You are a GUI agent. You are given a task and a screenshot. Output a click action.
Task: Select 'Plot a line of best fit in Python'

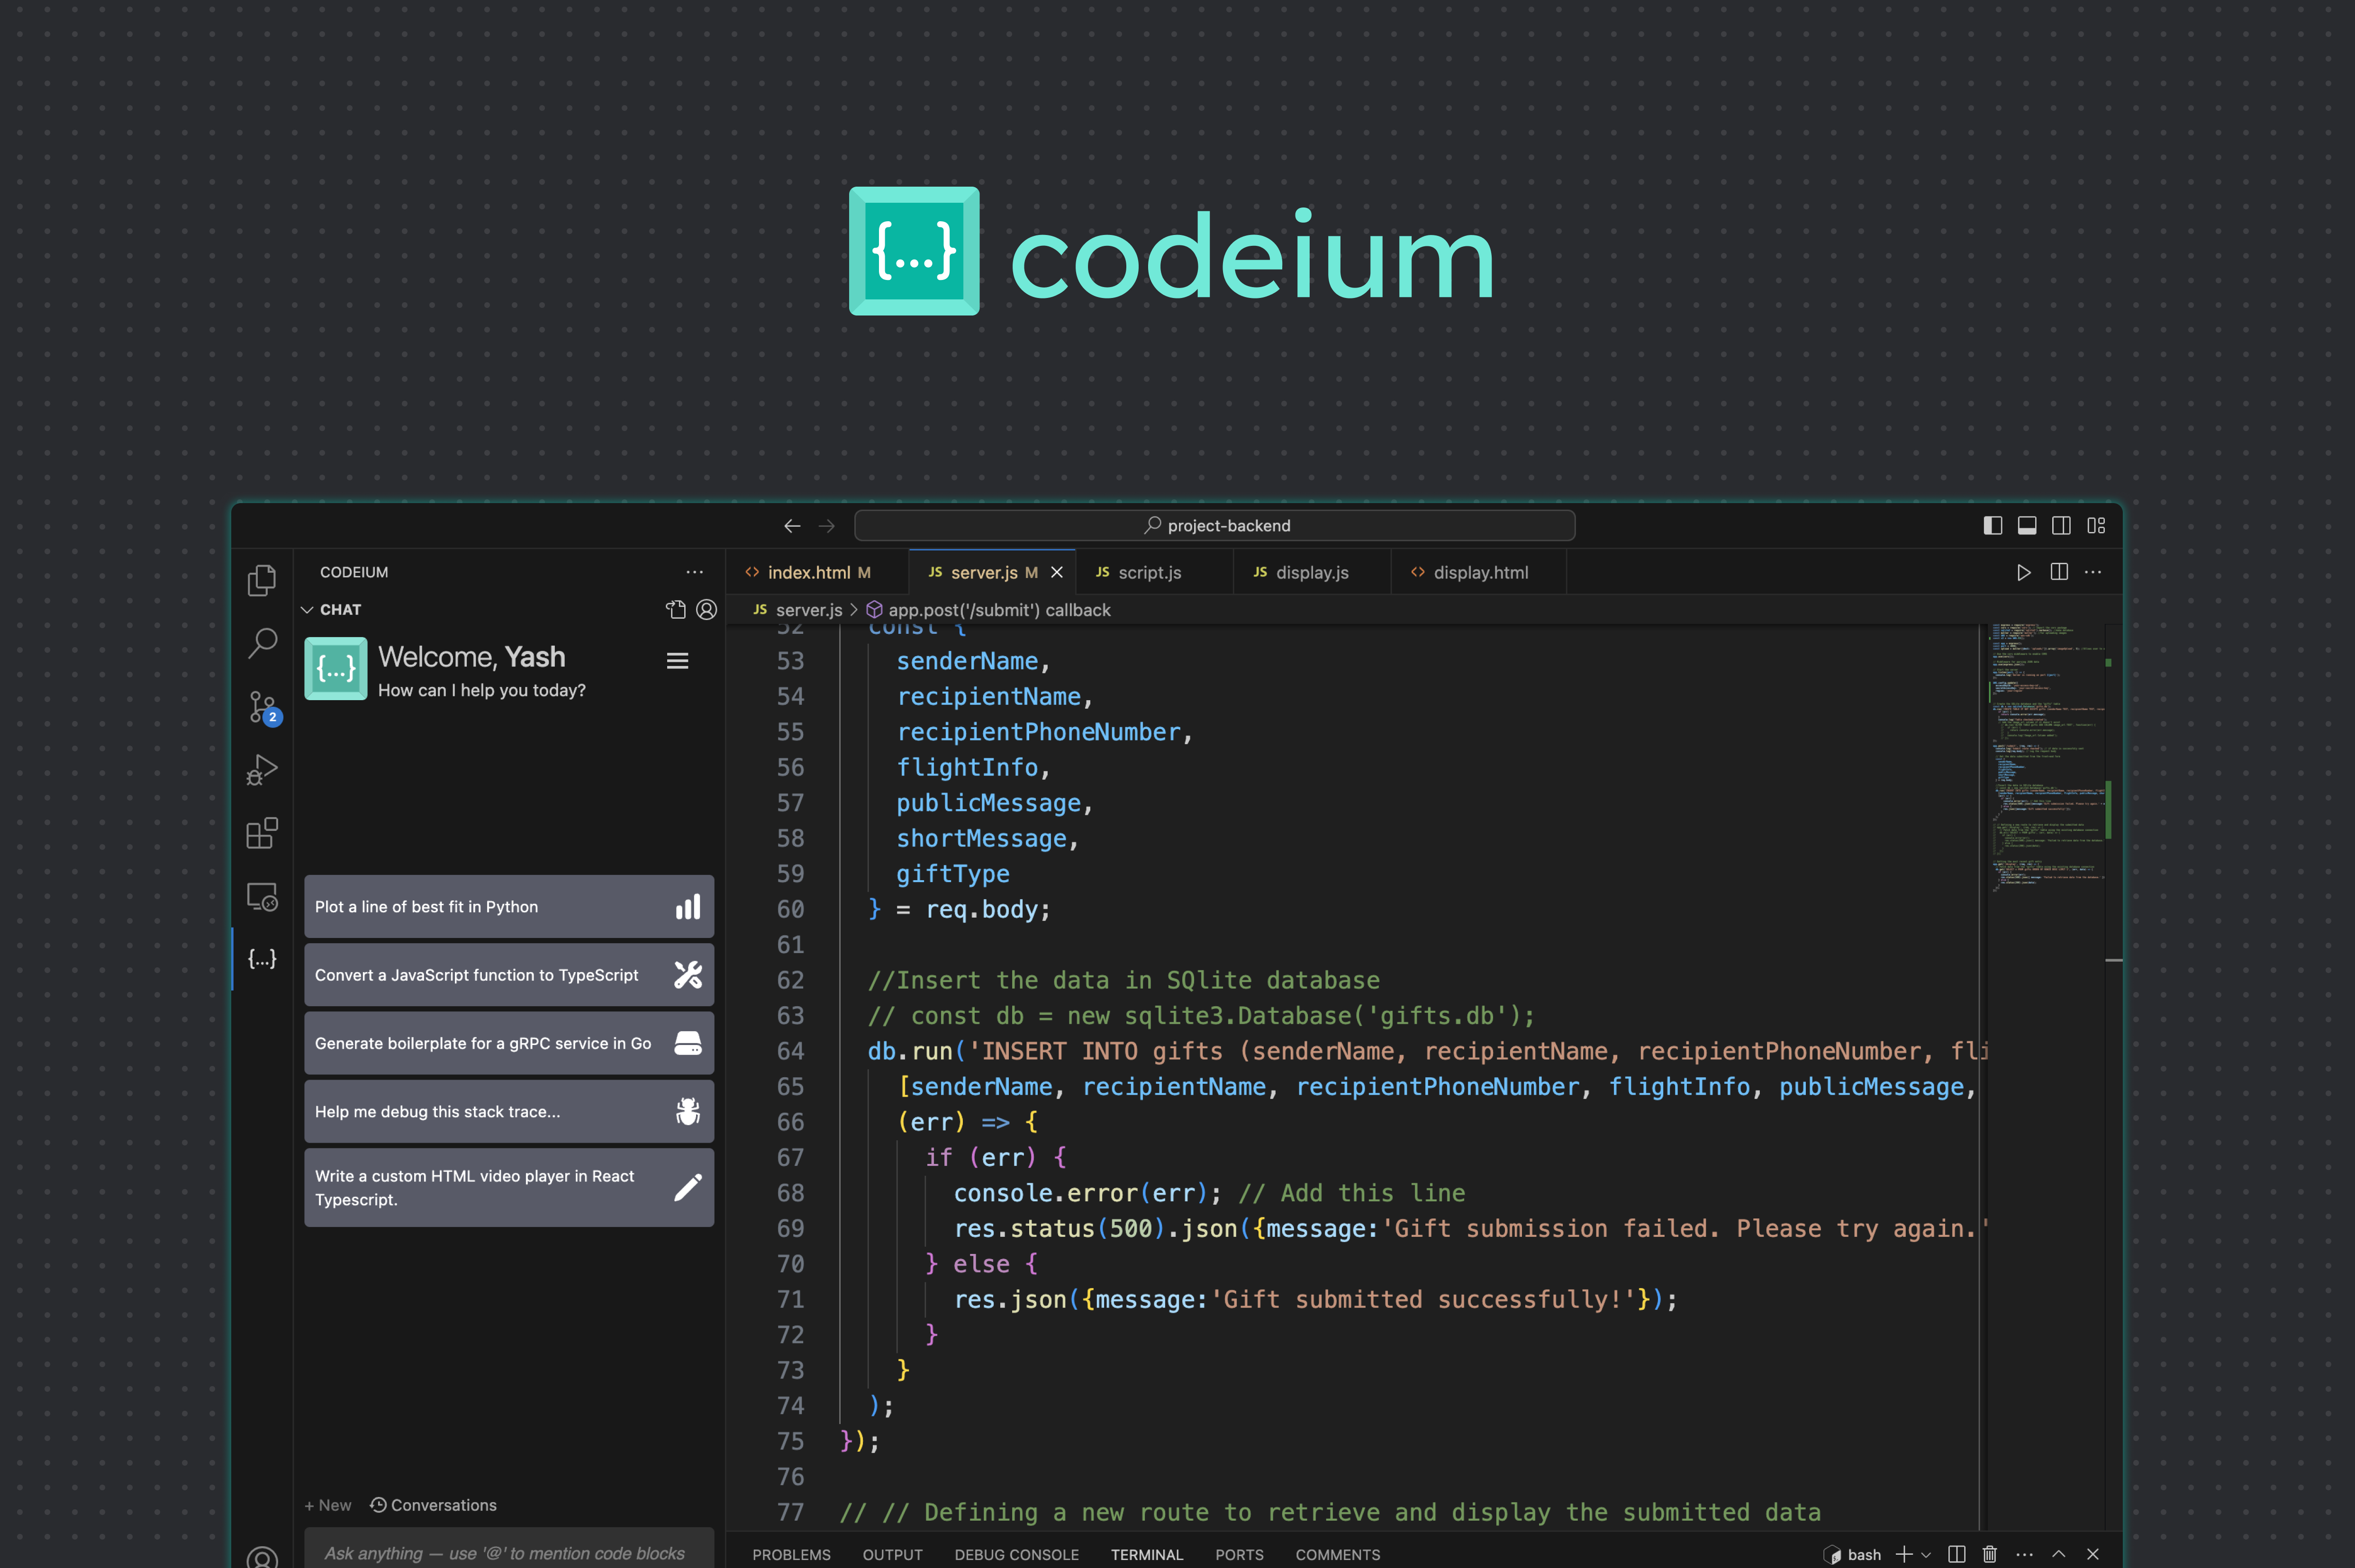tap(509, 907)
